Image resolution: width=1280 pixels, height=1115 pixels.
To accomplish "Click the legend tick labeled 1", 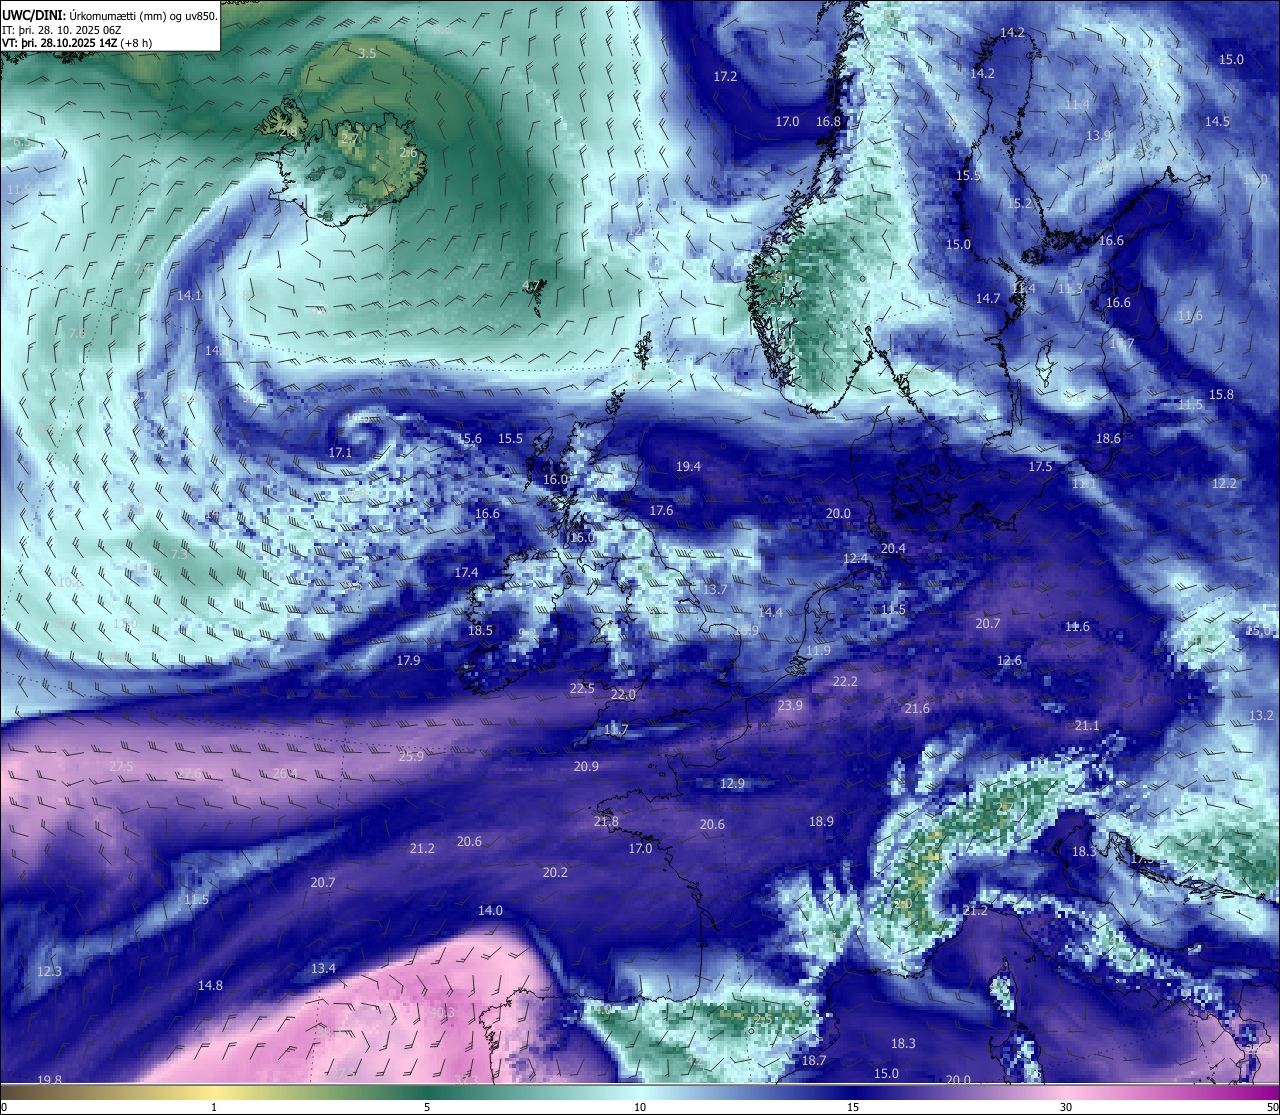I will click(214, 1107).
